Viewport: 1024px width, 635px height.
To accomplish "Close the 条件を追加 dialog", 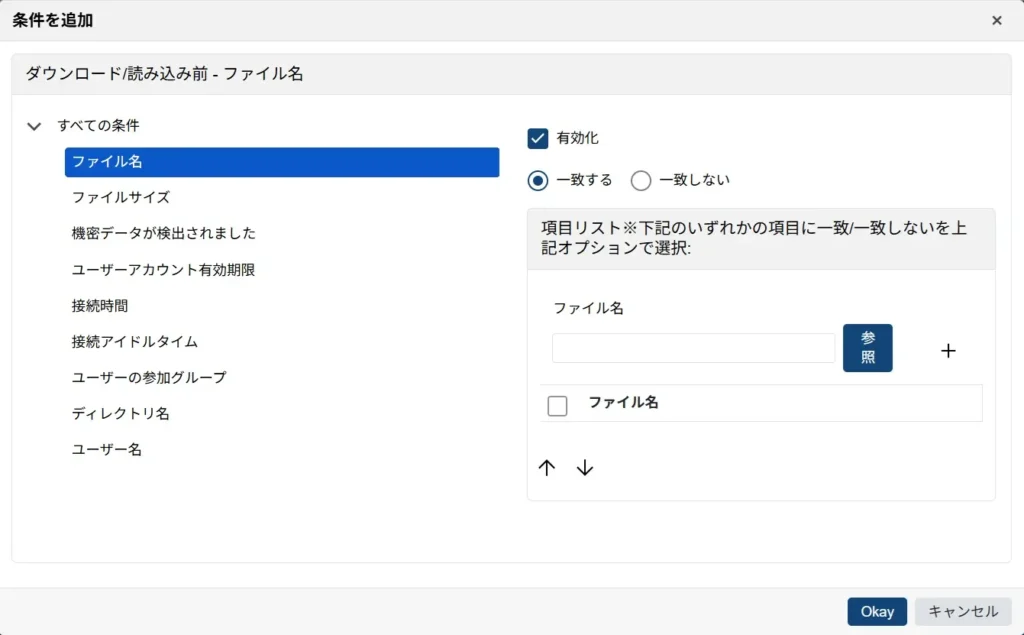I will pyautogui.click(x=996, y=20).
